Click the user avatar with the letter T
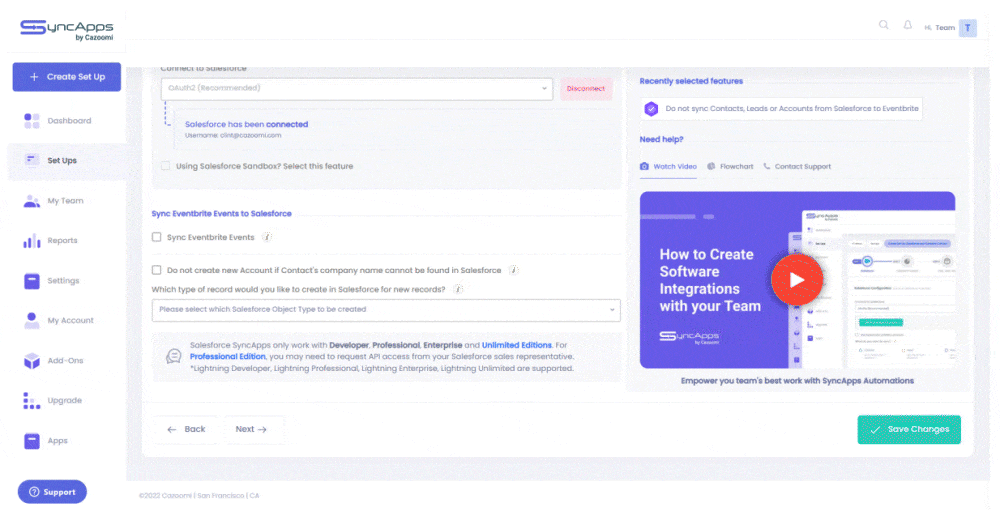Image resolution: width=1000 pixels, height=525 pixels. [x=967, y=27]
